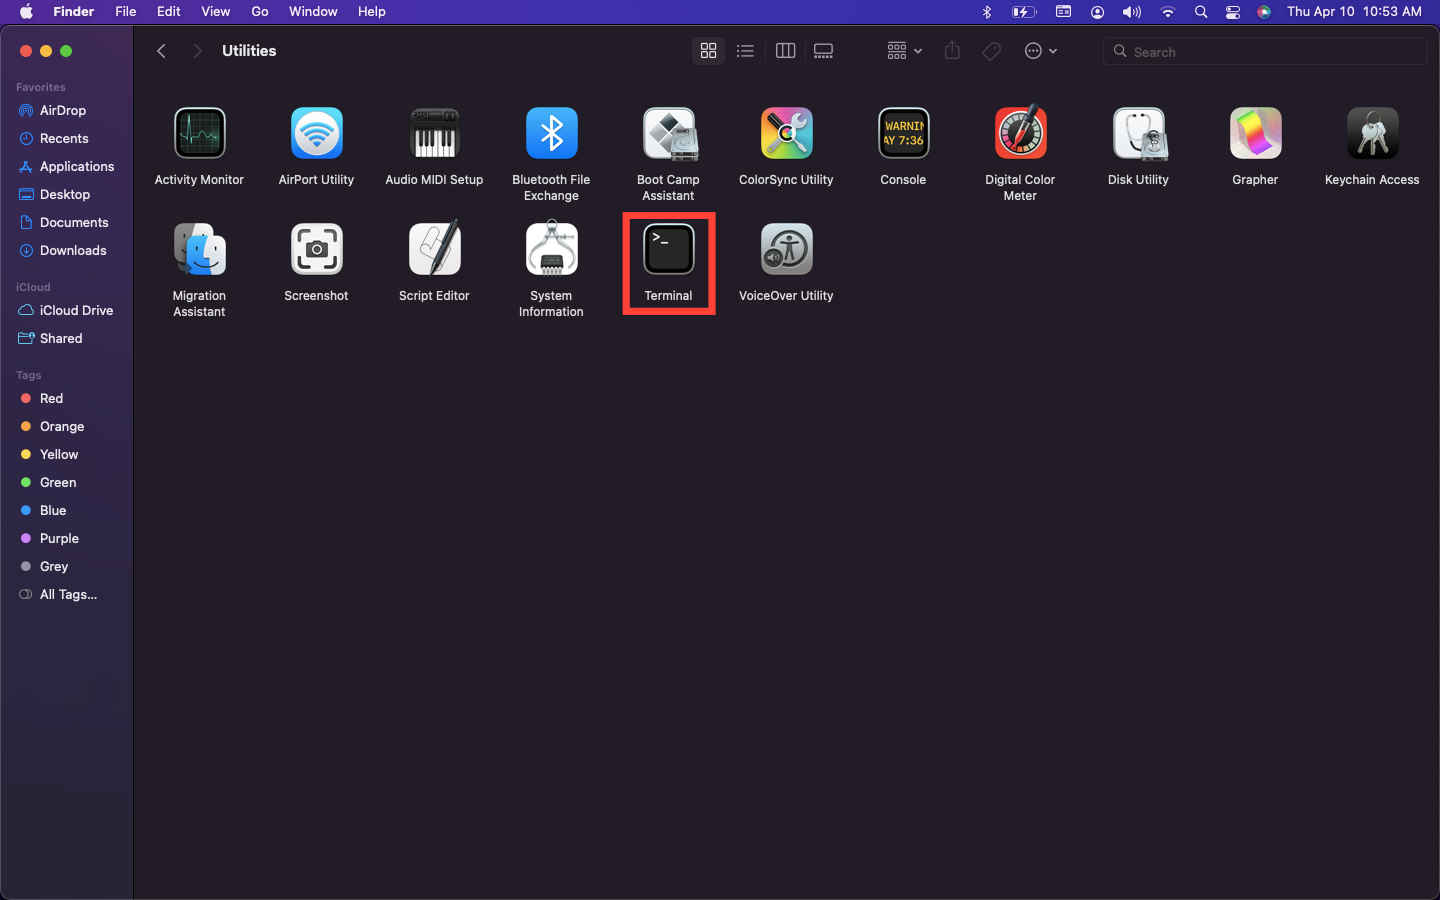This screenshot has width=1440, height=900.
Task: Open the File menu
Action: pos(126,12)
